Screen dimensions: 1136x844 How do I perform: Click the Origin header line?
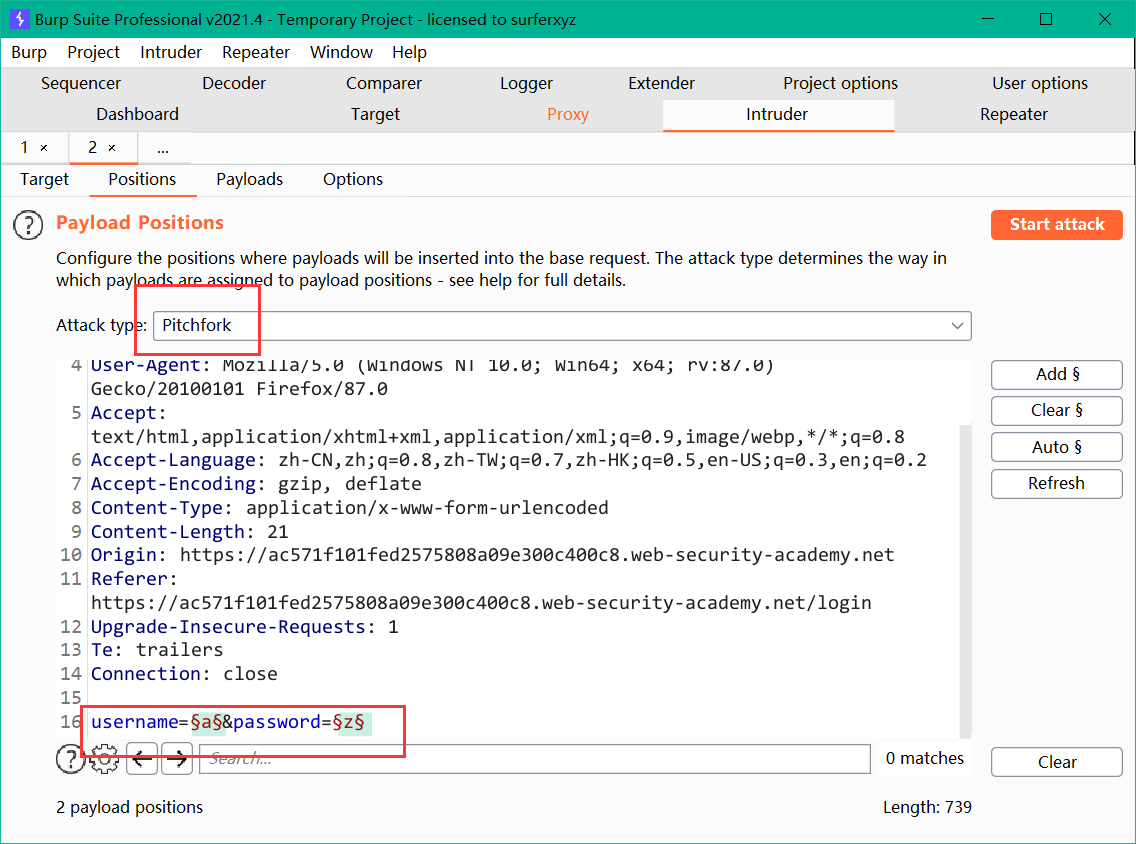pos(493,555)
